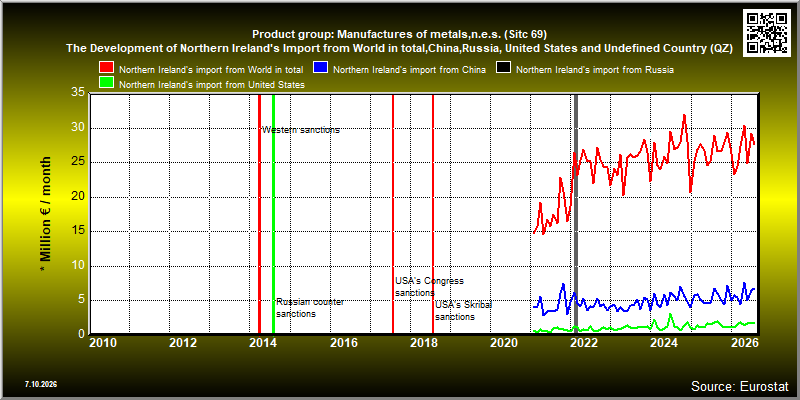
Task: Click the Western sanctions annotation label
Action: click(x=301, y=130)
